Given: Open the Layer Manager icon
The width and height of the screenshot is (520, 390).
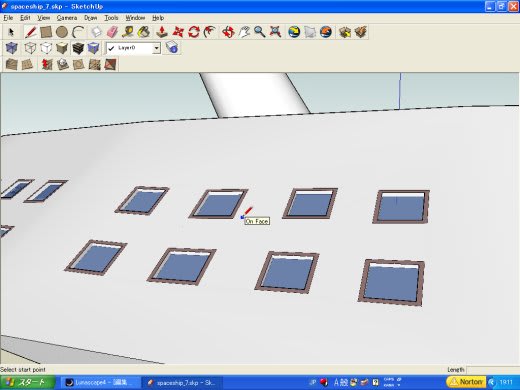Looking at the screenshot, I should click(x=172, y=48).
